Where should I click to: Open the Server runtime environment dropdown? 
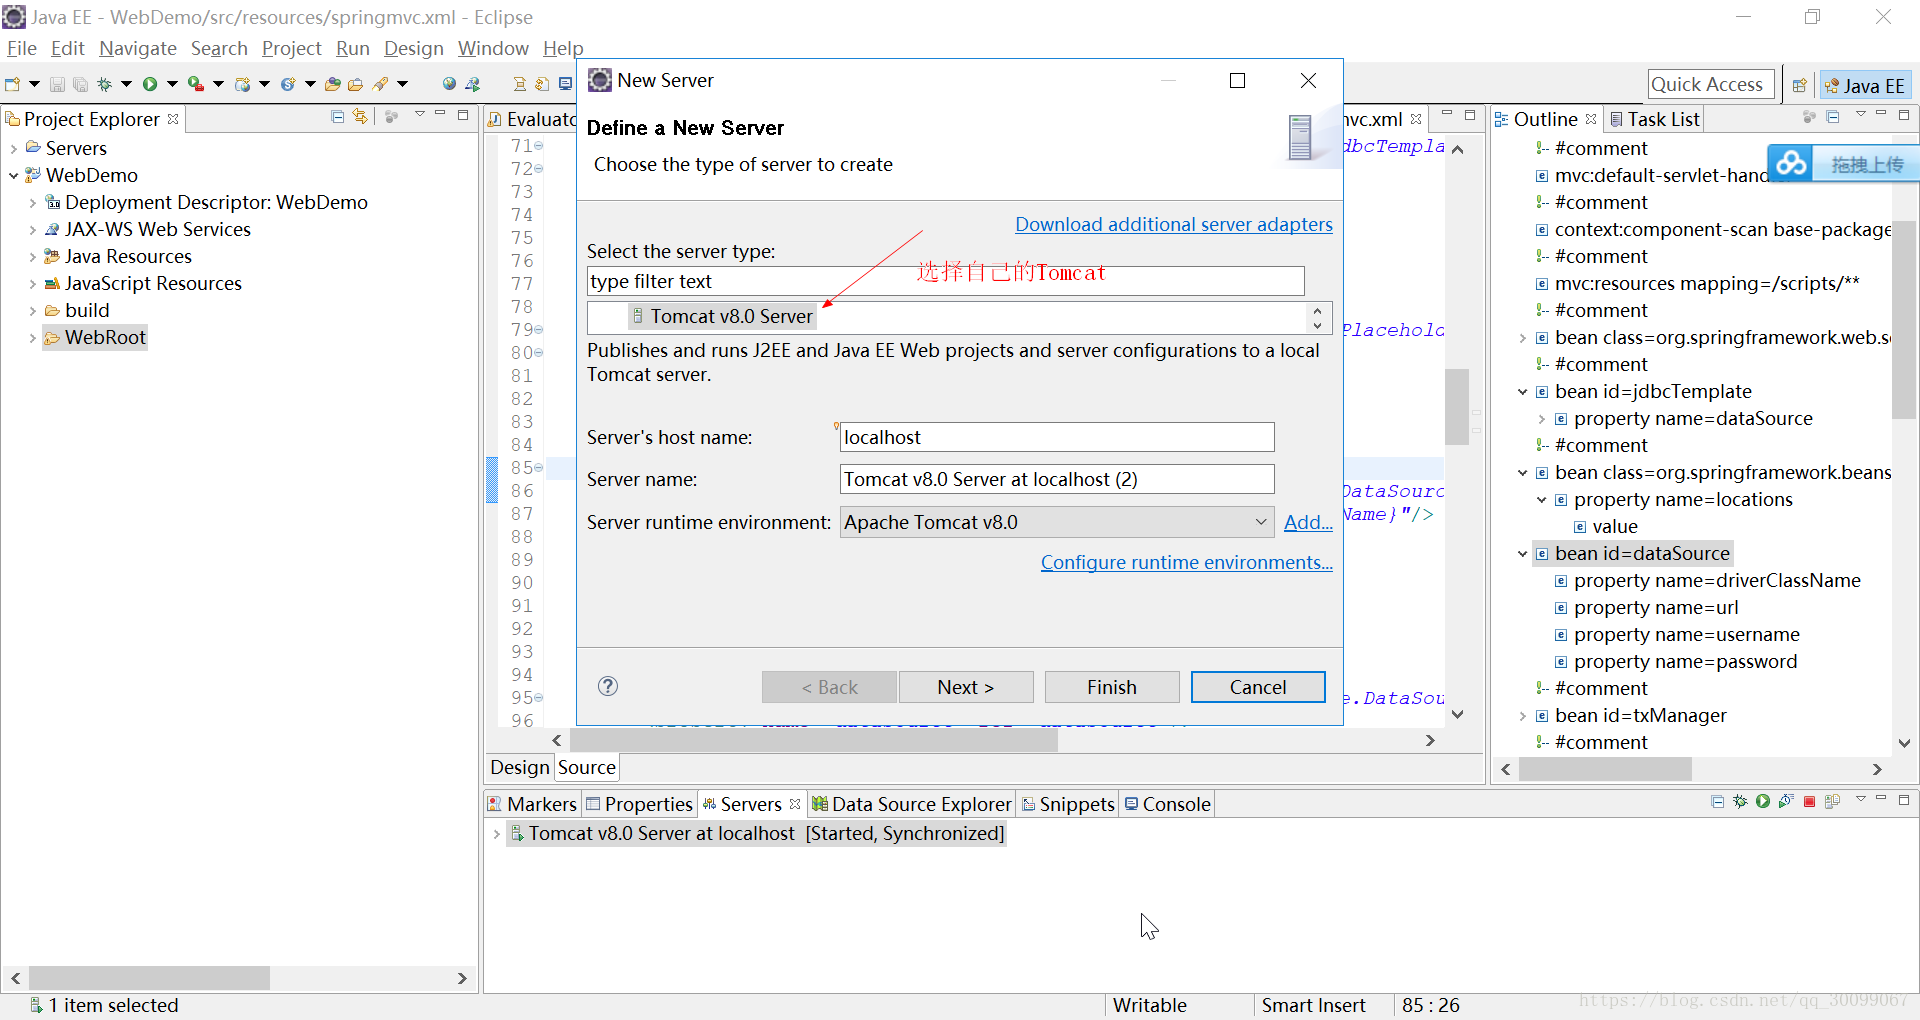click(x=1261, y=522)
